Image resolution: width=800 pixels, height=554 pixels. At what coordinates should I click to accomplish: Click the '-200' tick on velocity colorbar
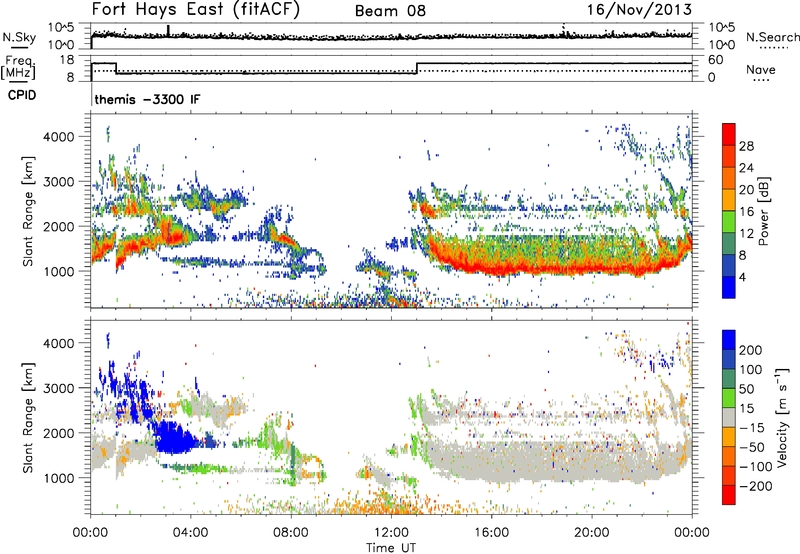(x=756, y=486)
